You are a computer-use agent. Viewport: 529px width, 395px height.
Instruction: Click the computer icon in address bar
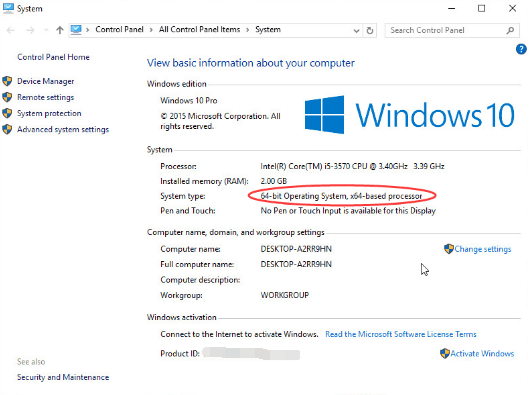coord(76,30)
